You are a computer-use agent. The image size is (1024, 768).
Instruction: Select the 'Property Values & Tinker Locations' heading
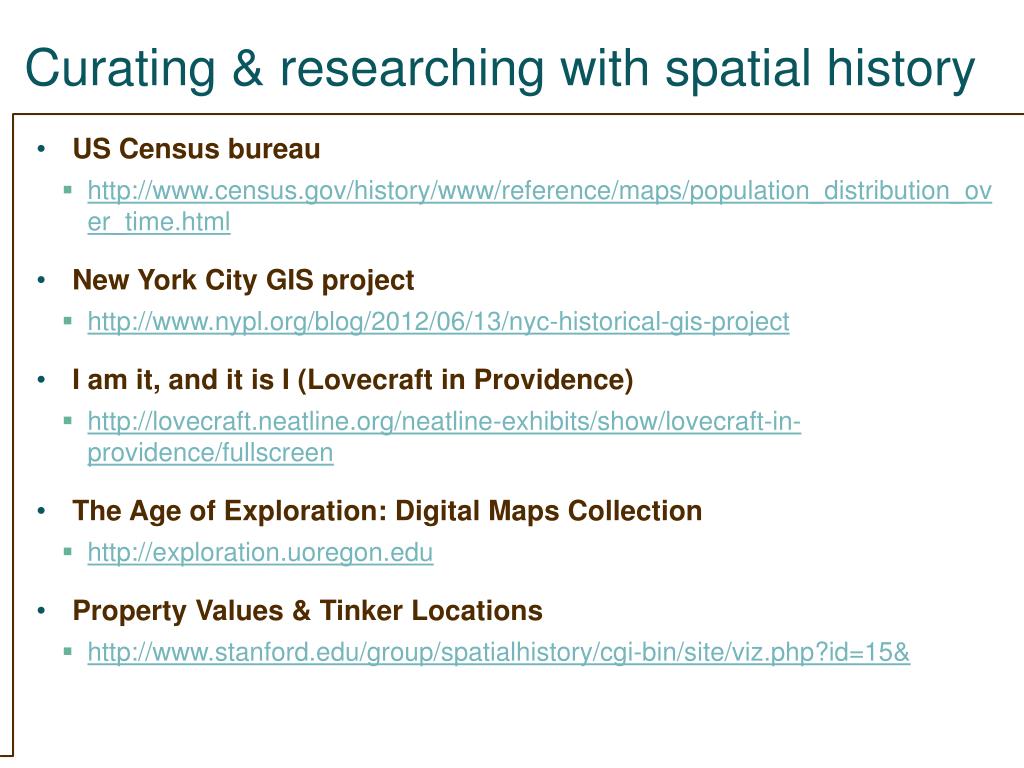point(308,611)
